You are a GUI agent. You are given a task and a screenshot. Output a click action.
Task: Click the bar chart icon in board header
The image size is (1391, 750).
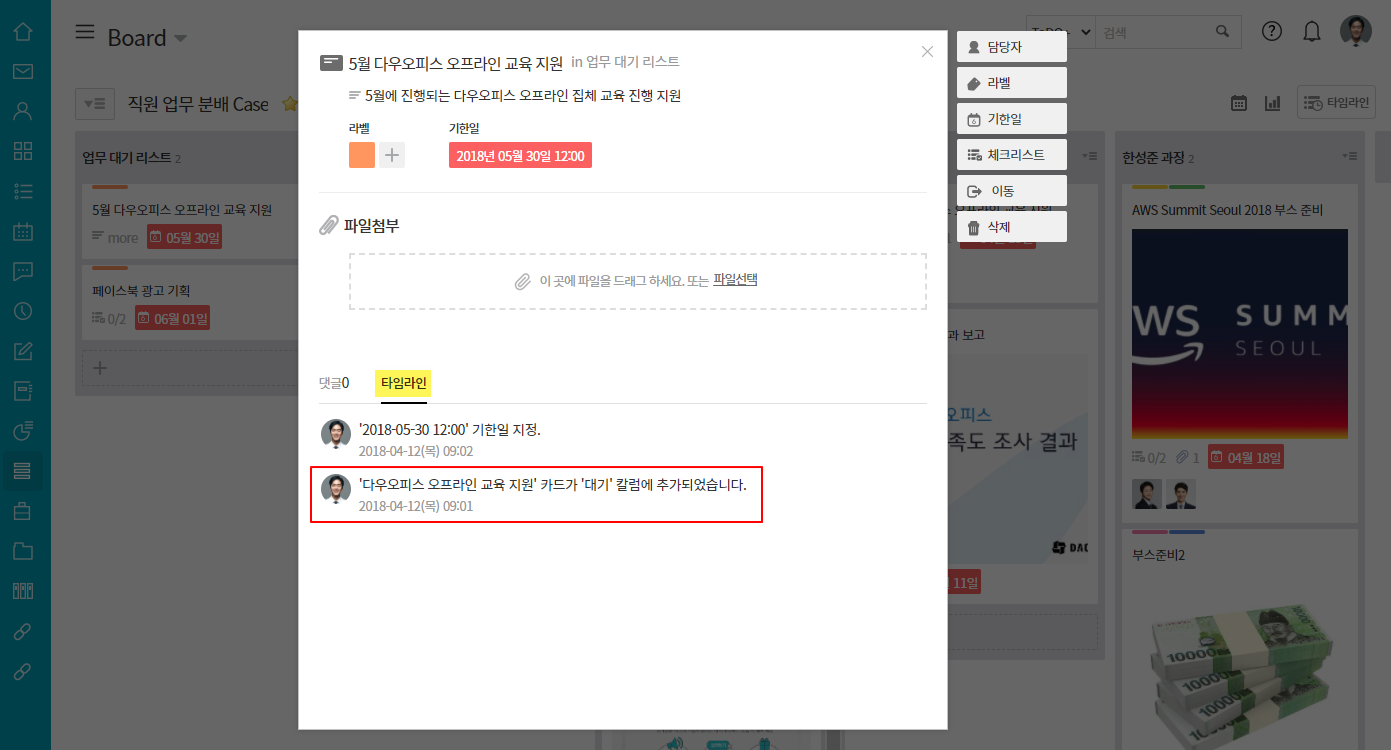[x=1273, y=103]
